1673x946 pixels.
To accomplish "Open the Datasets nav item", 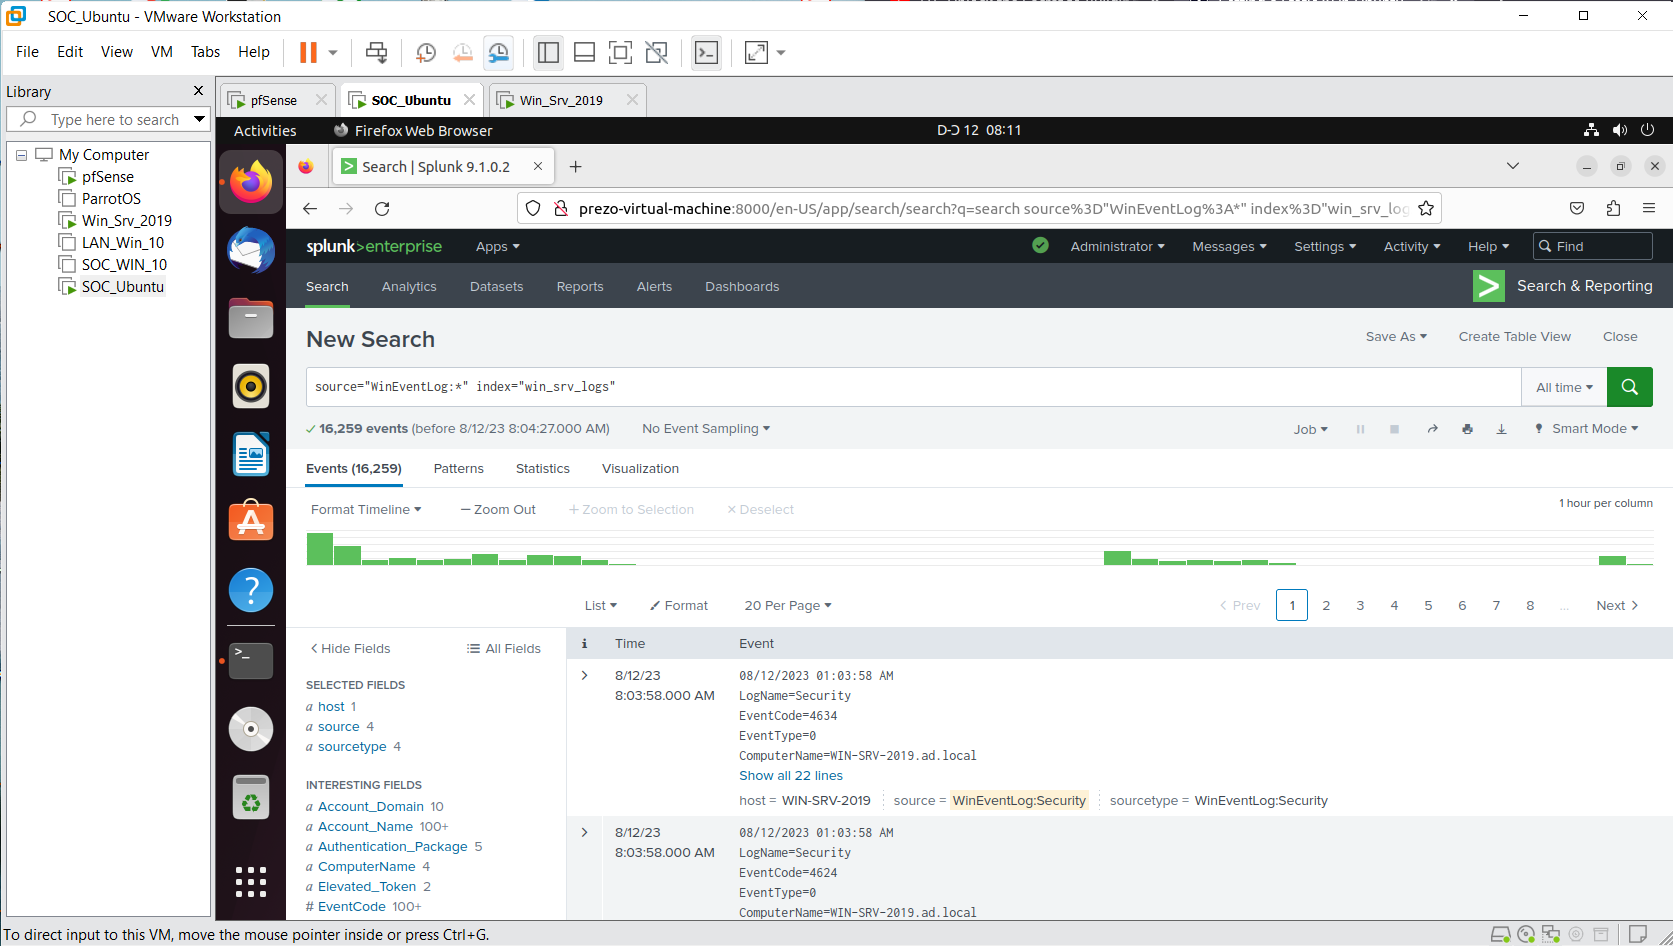I will [496, 287].
